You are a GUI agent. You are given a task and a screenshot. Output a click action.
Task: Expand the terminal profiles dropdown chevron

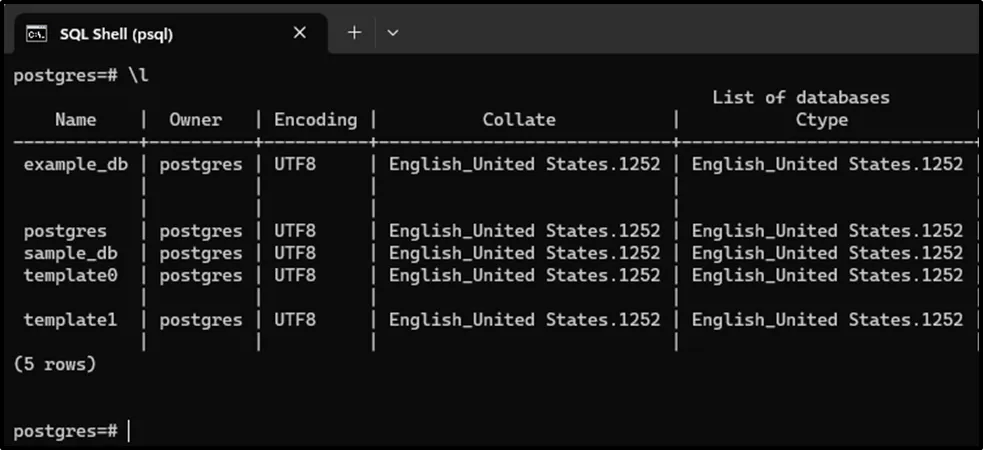point(393,33)
